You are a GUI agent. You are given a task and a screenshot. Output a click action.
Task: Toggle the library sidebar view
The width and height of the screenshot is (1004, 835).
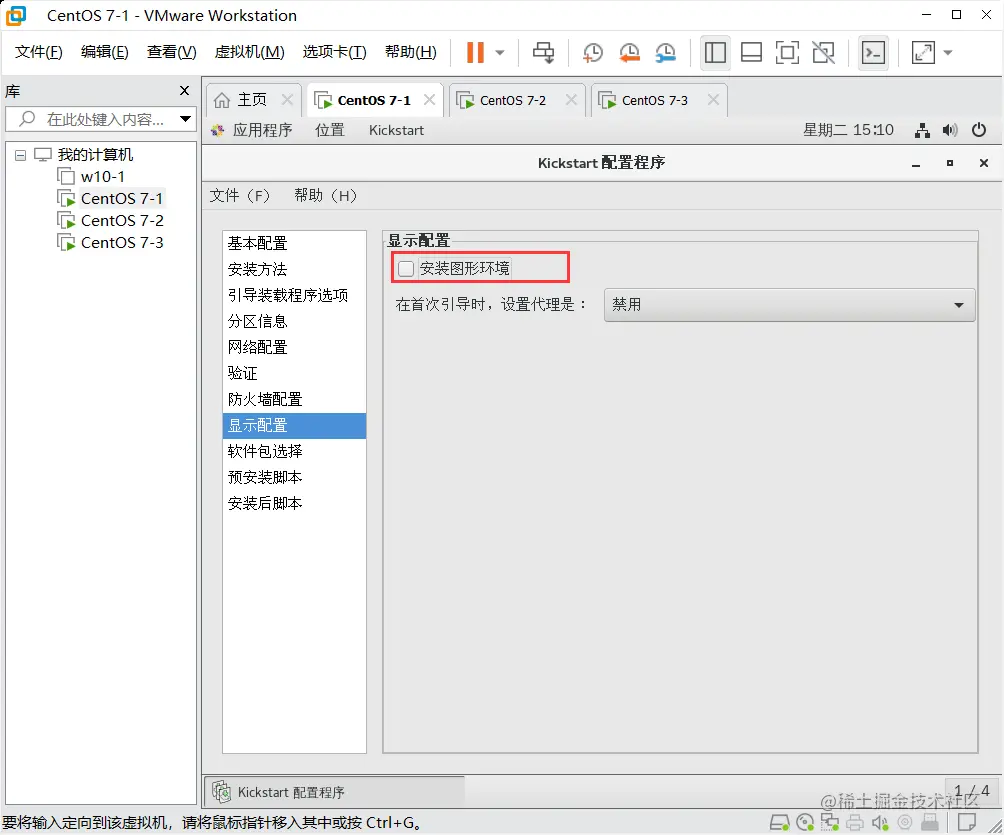(x=715, y=53)
